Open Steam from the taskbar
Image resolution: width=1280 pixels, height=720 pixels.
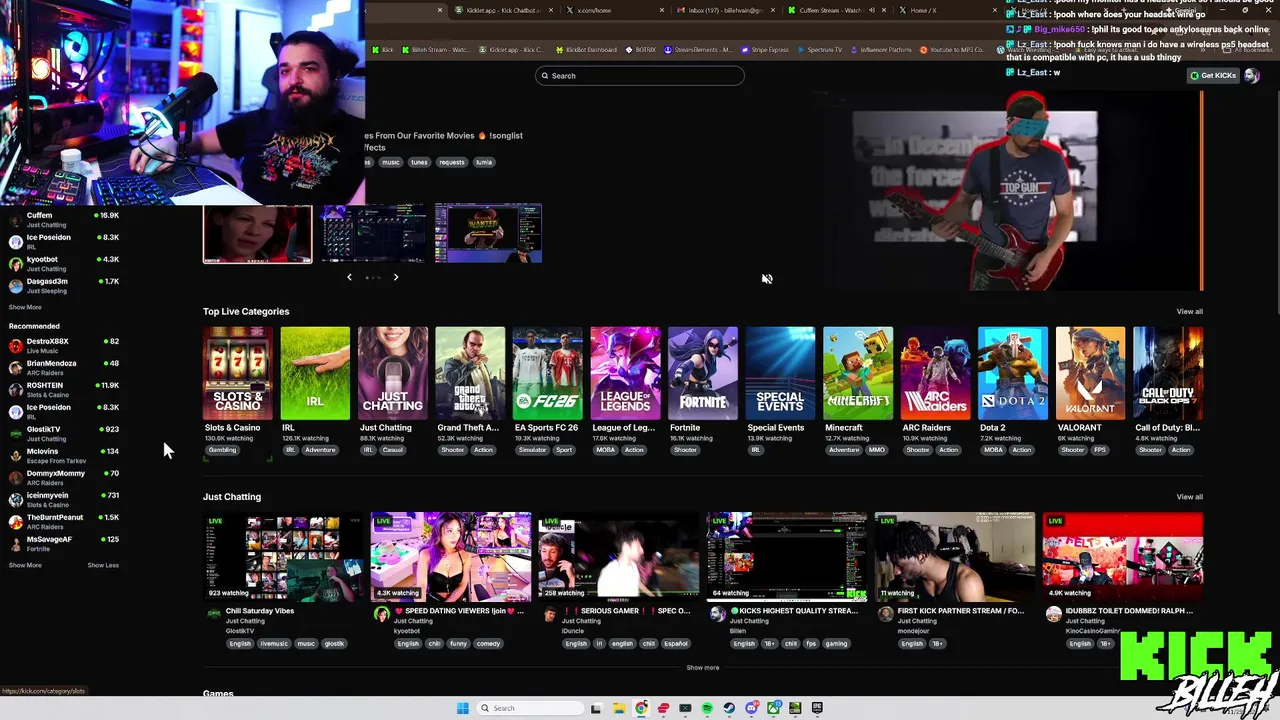(729, 708)
